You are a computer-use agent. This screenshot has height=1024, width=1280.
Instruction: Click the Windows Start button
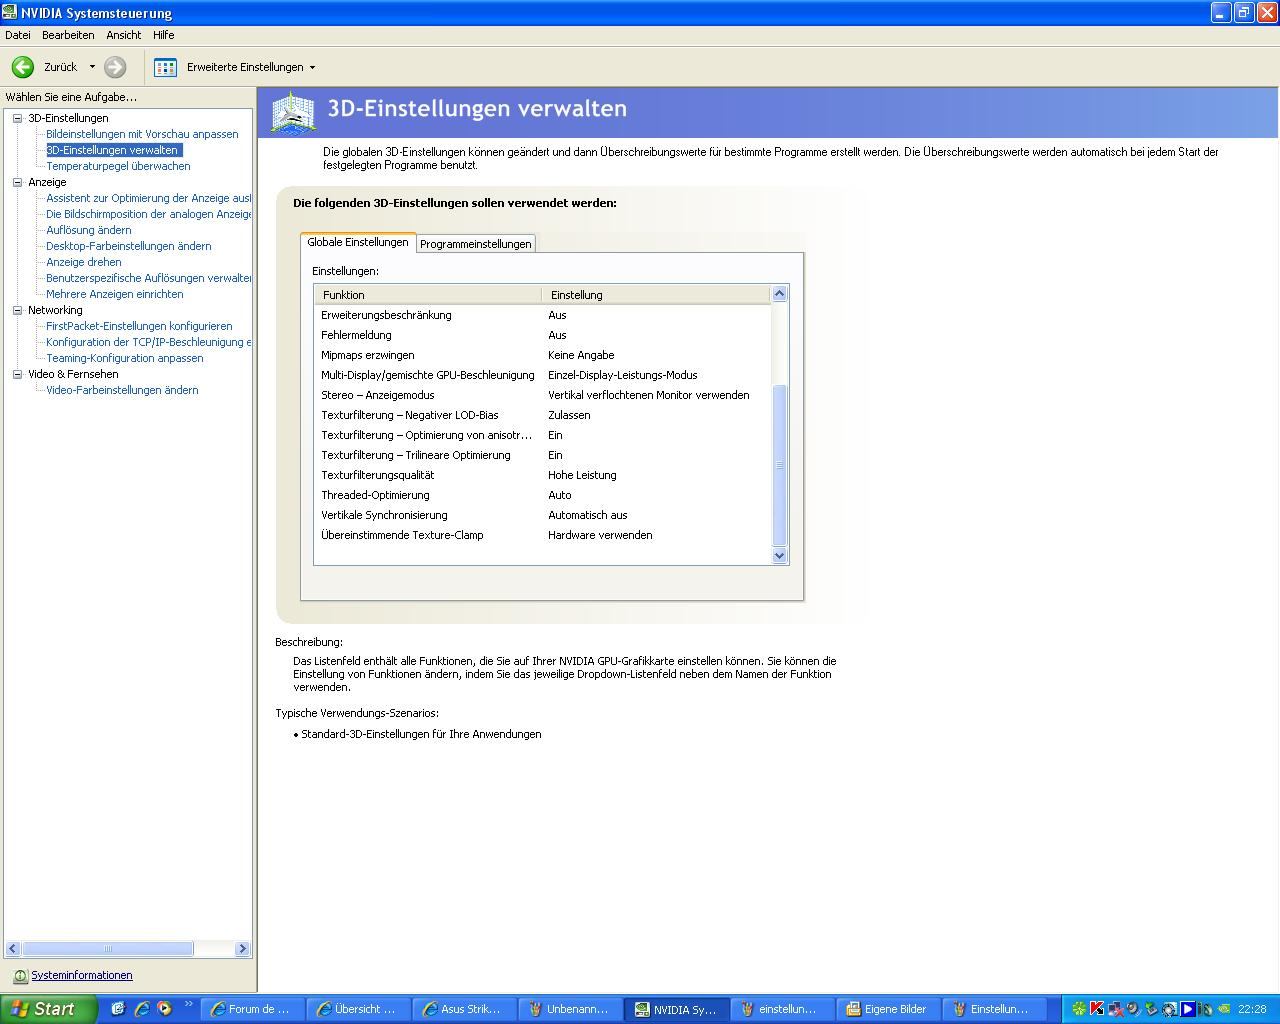pos(48,1009)
